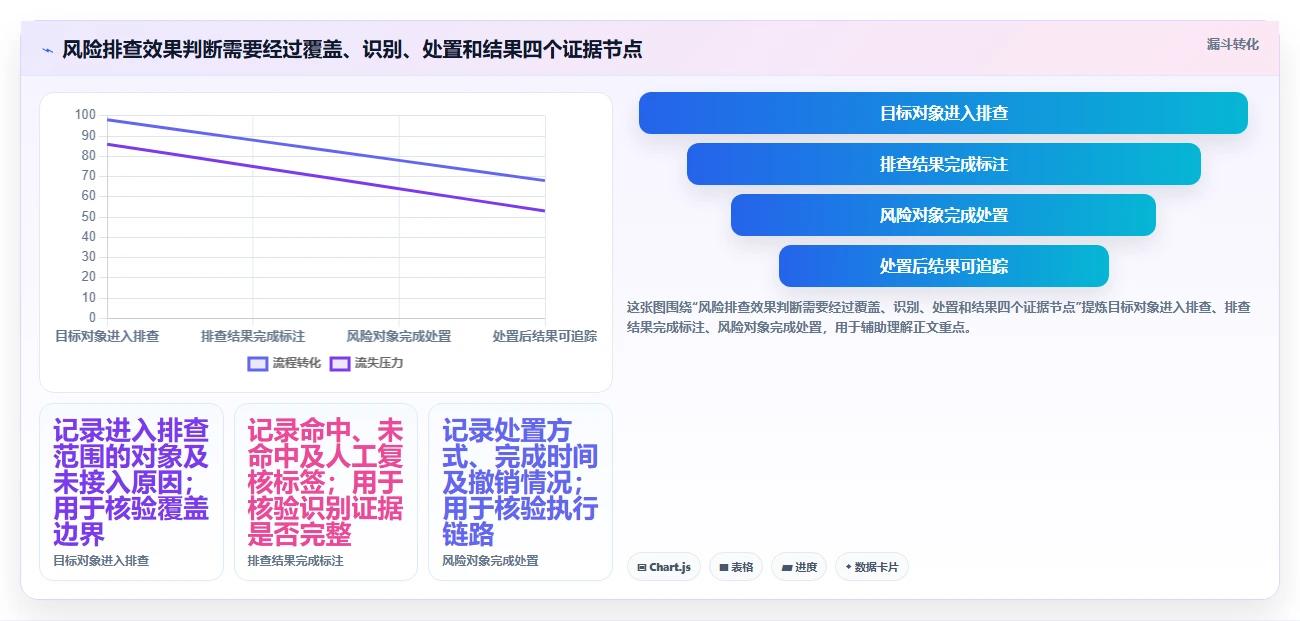Image resolution: width=1300 pixels, height=621 pixels.
Task: Click the 漏斗转化 label in the header
Action: tap(1233, 45)
